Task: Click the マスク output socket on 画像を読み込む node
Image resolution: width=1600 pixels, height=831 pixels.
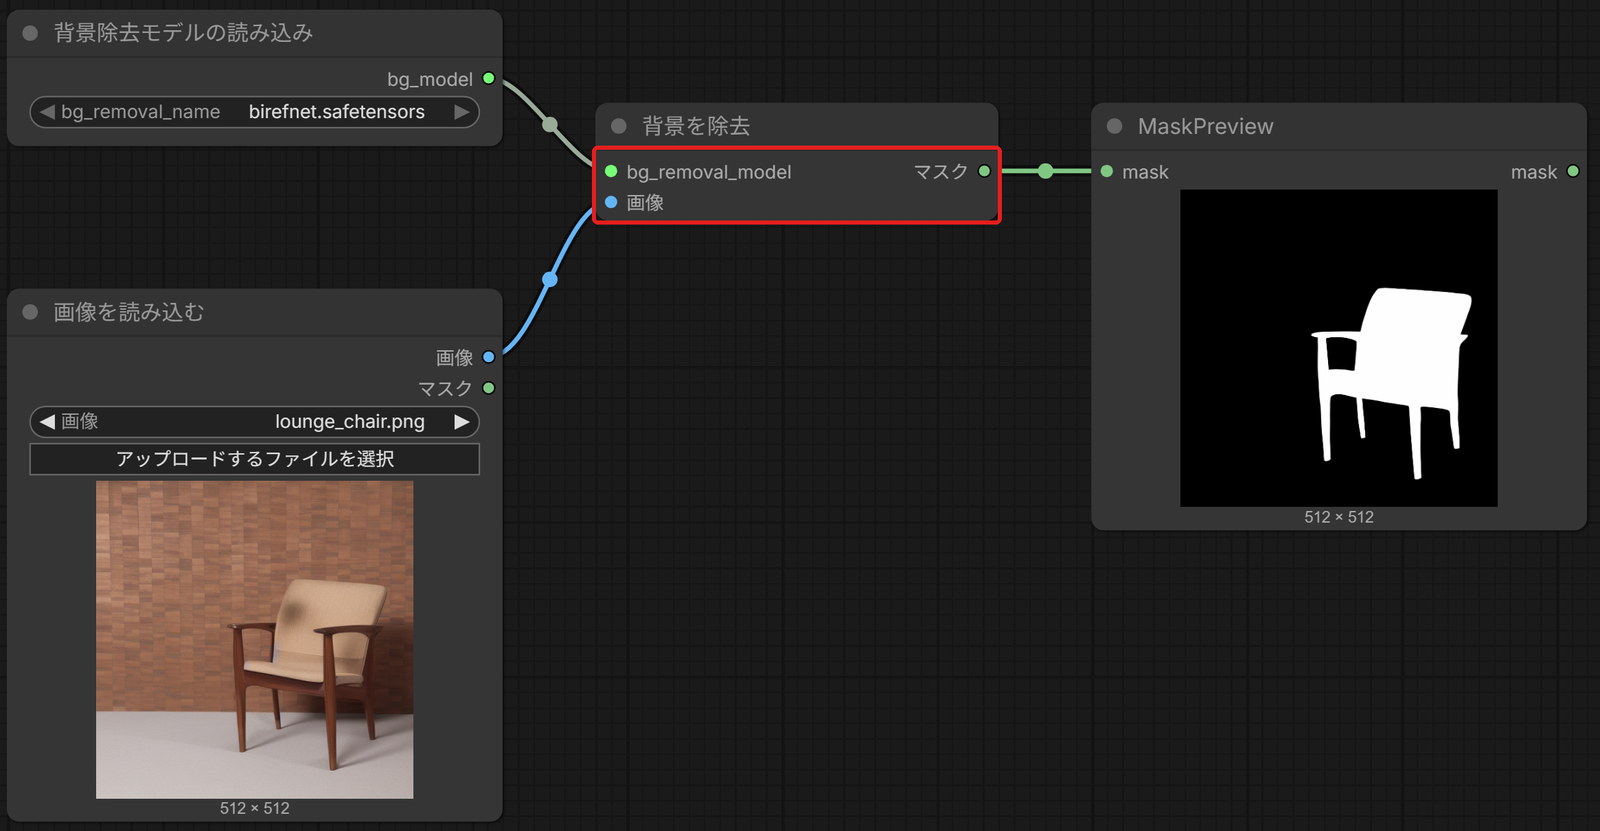Action: (x=489, y=388)
